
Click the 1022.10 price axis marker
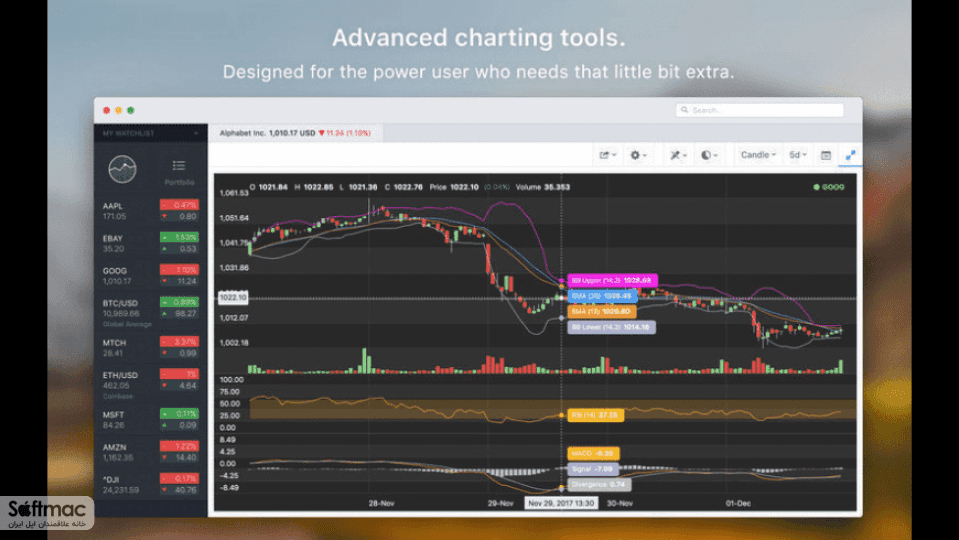[233, 298]
